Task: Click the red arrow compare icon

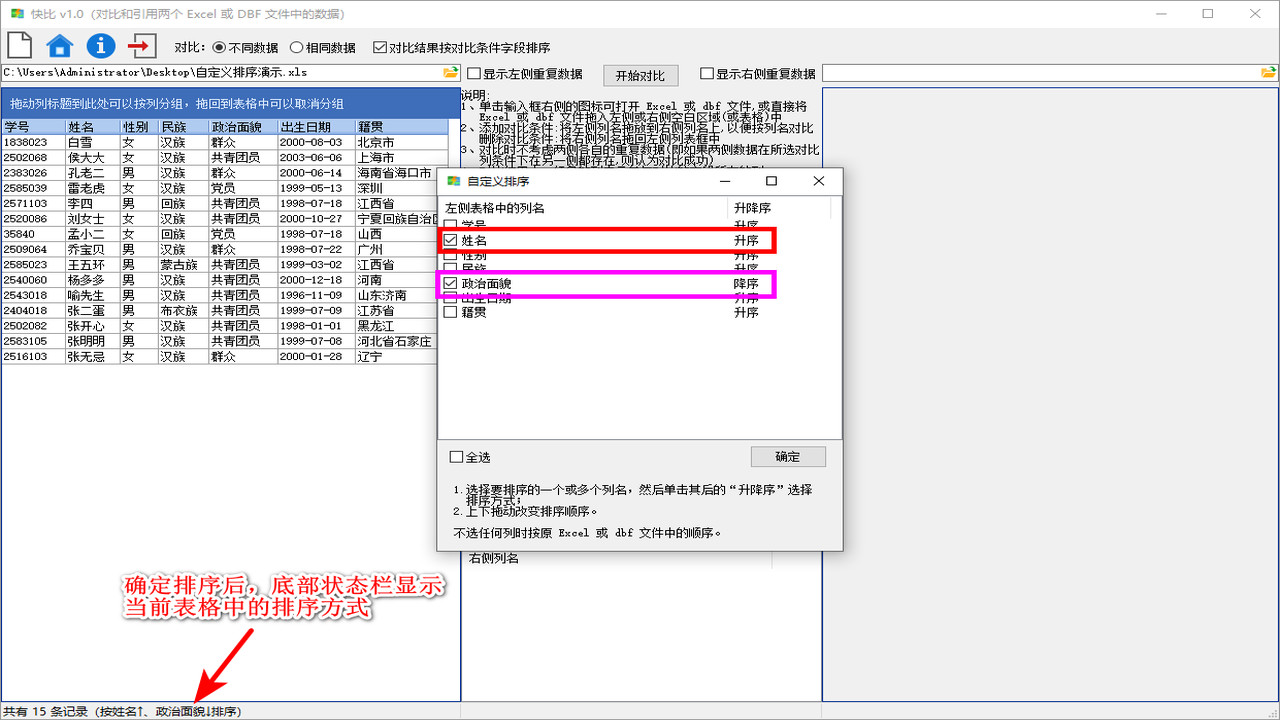Action: [145, 45]
